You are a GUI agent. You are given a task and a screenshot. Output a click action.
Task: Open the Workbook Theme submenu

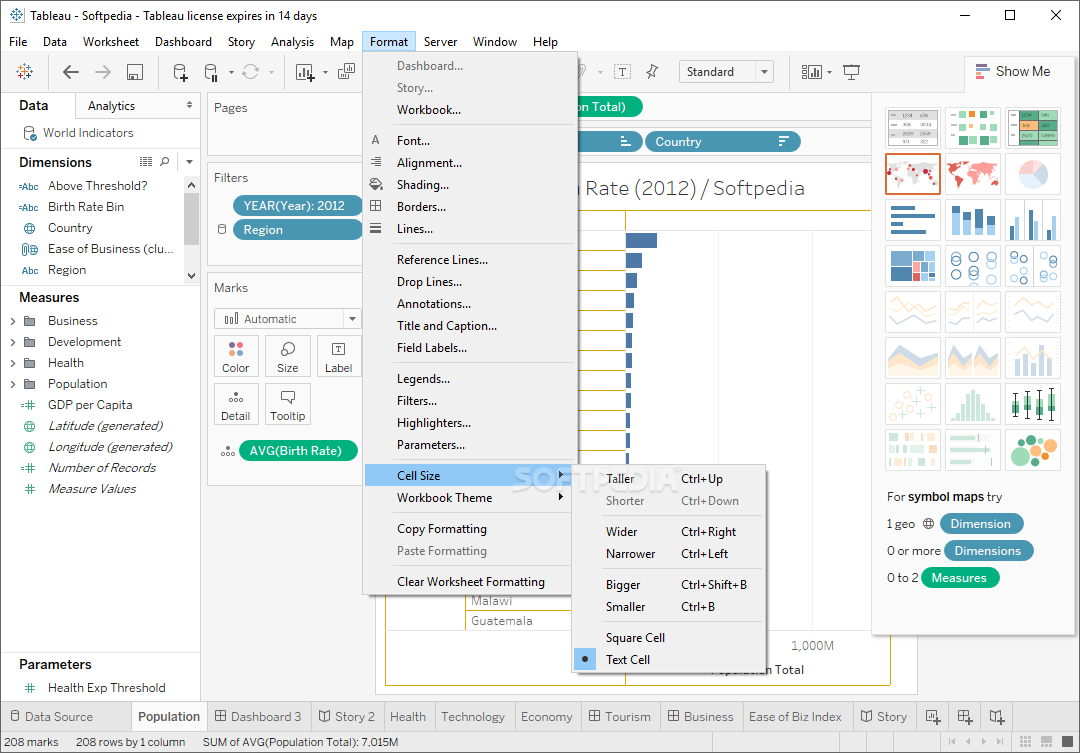pos(468,497)
